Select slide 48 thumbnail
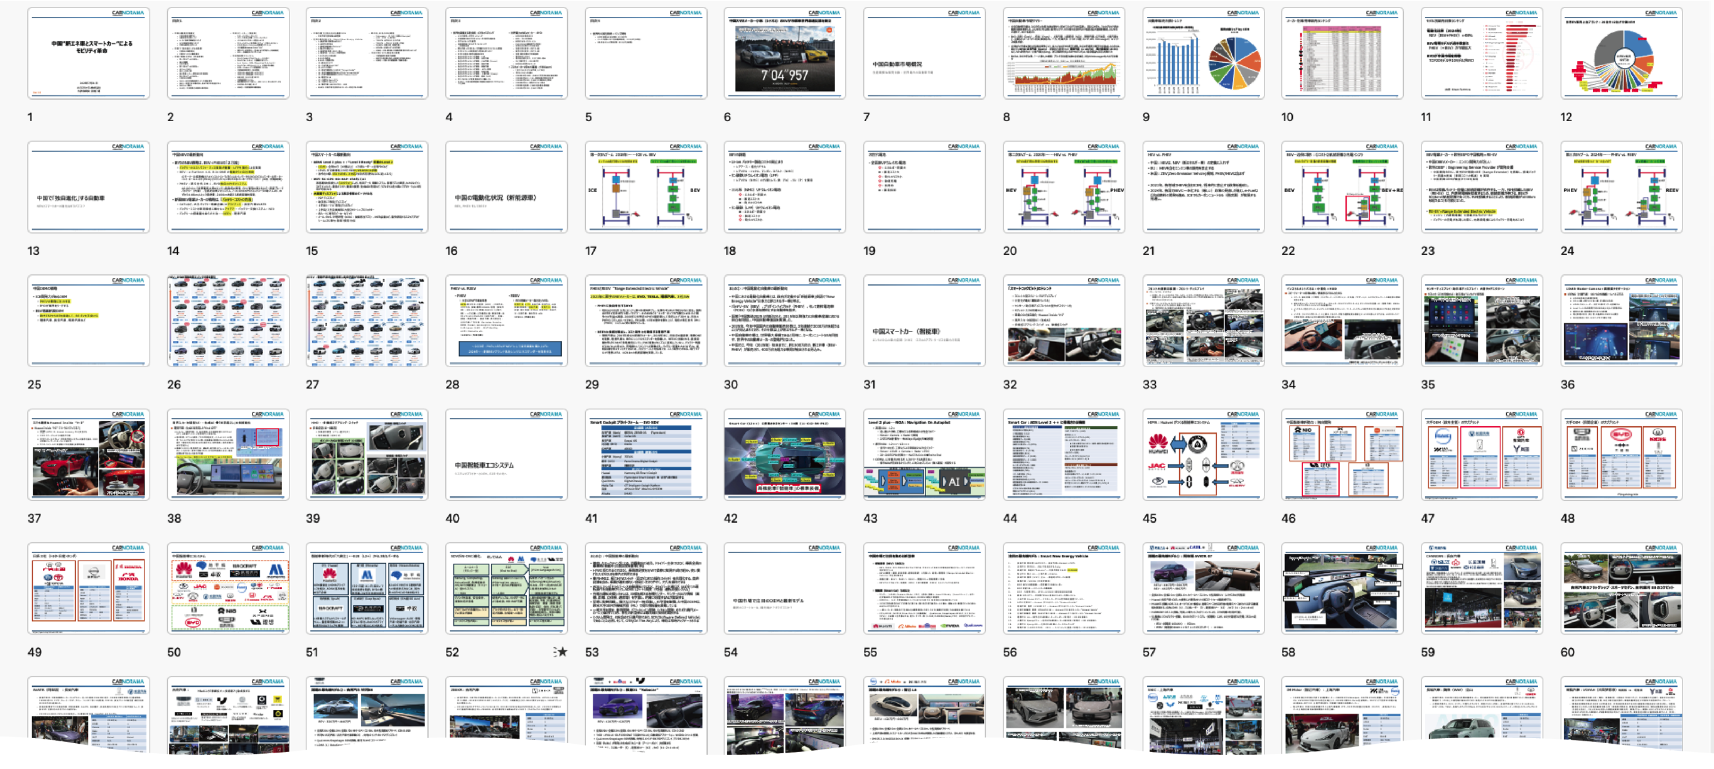 click(x=1622, y=455)
